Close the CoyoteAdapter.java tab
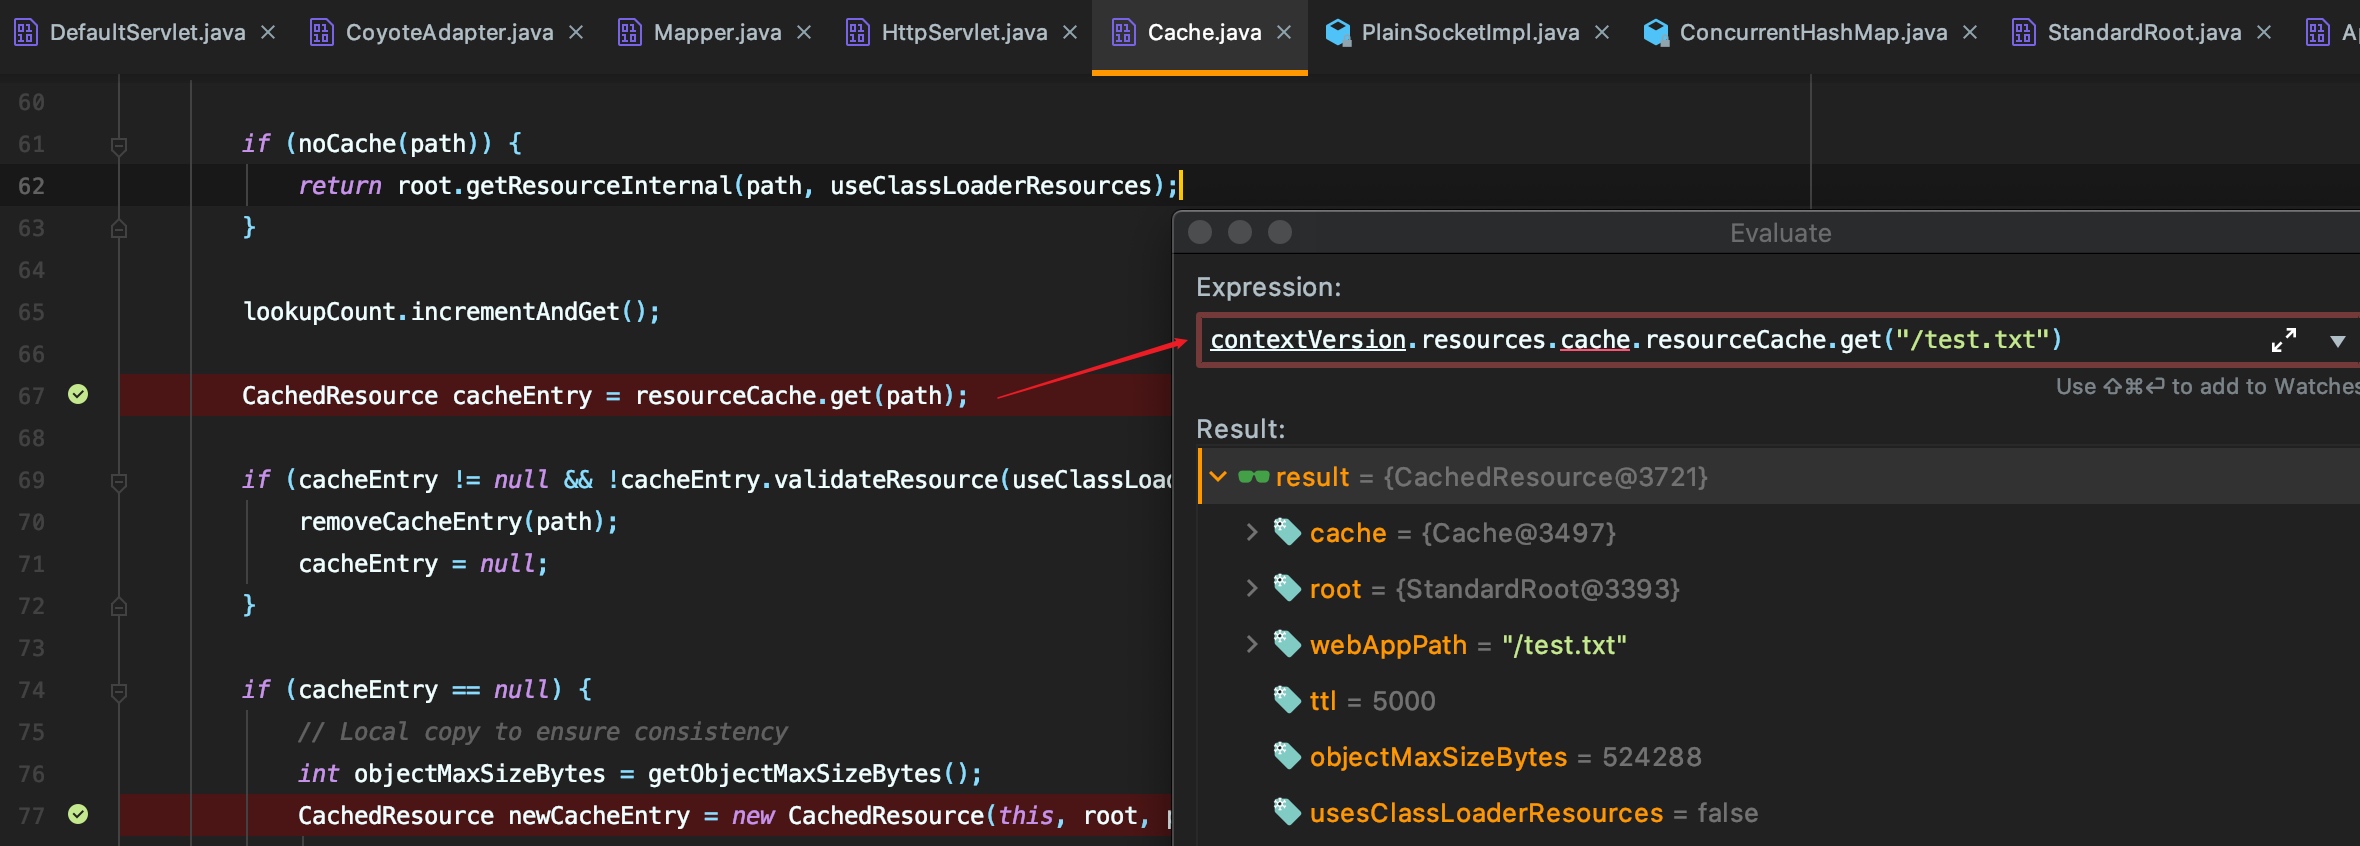2360x846 pixels. [576, 33]
